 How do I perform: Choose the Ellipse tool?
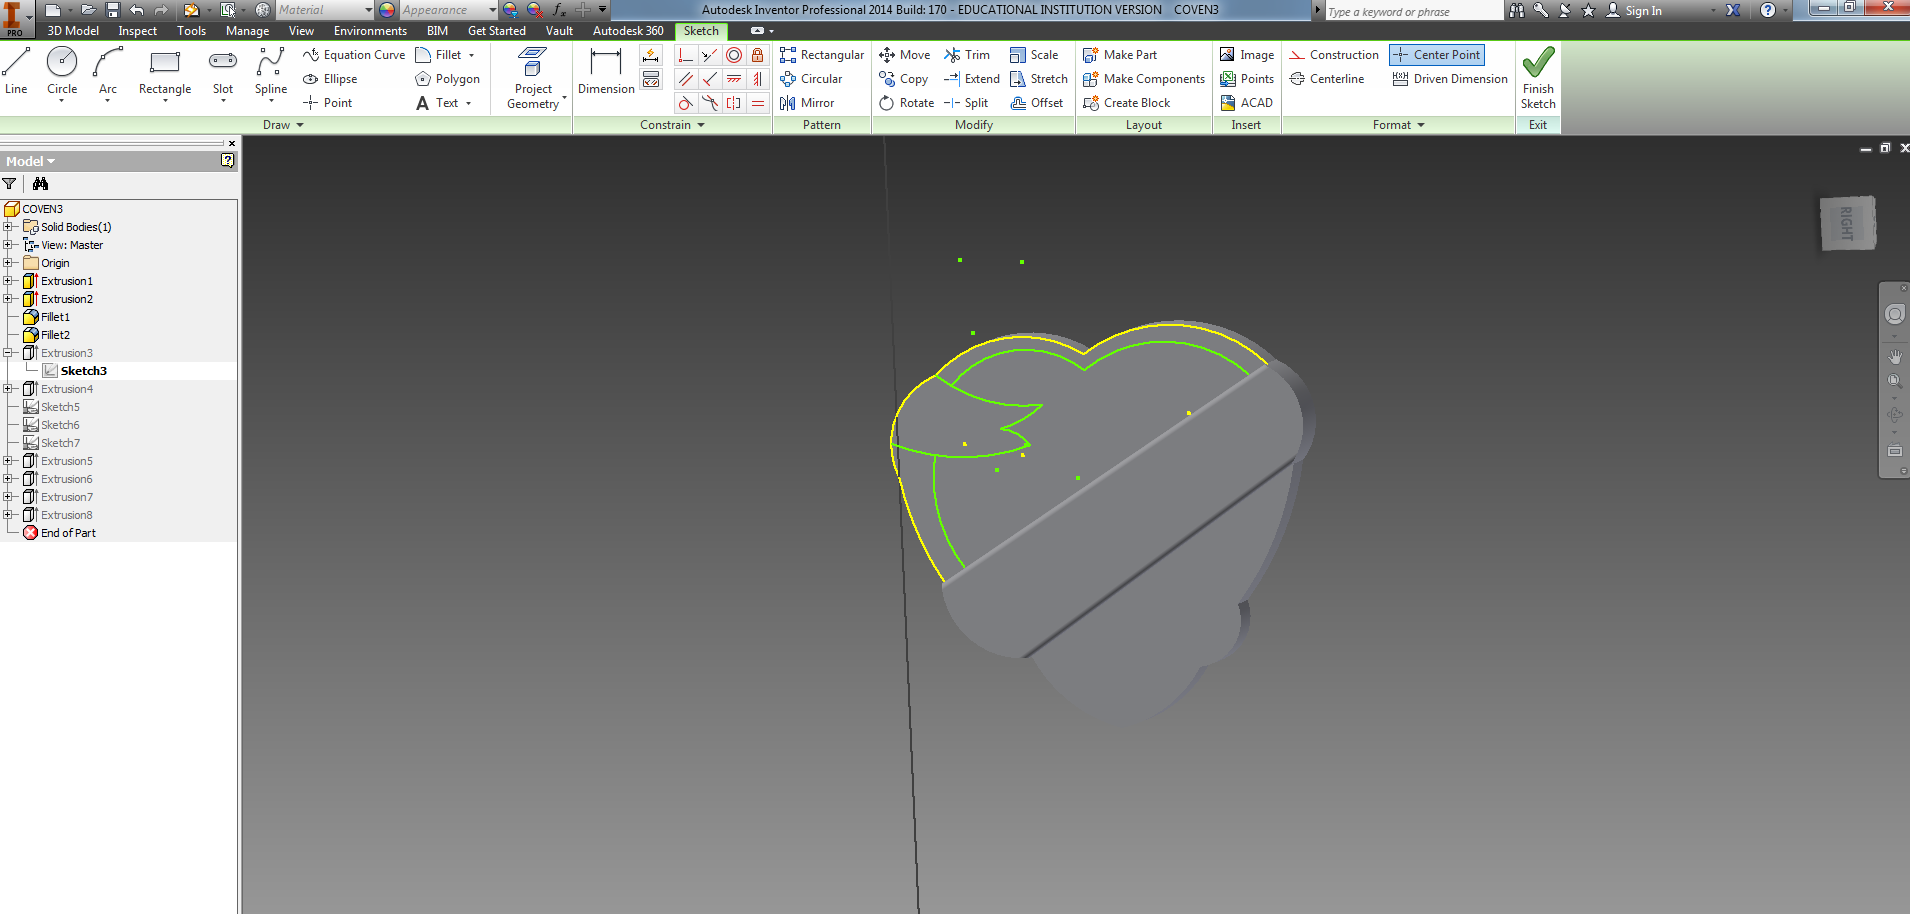(330, 79)
